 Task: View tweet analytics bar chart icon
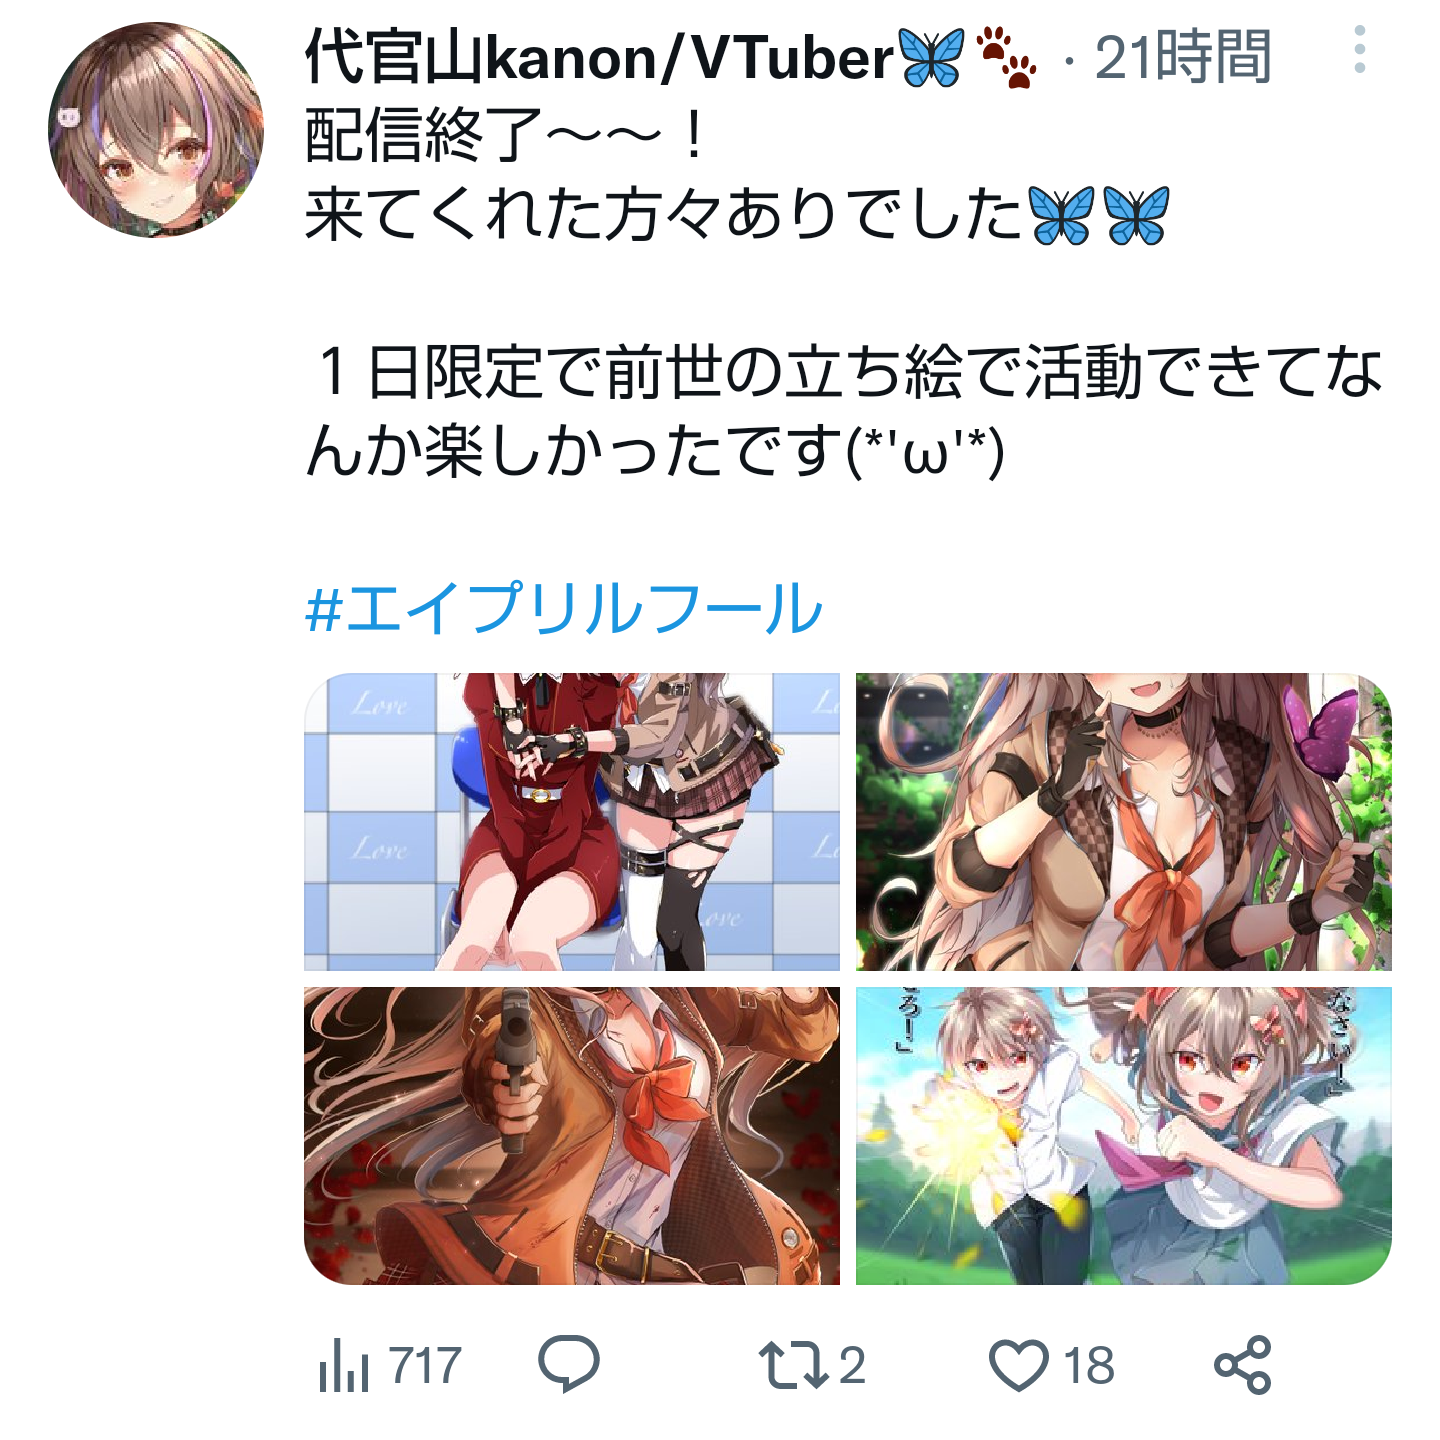coord(343,1365)
